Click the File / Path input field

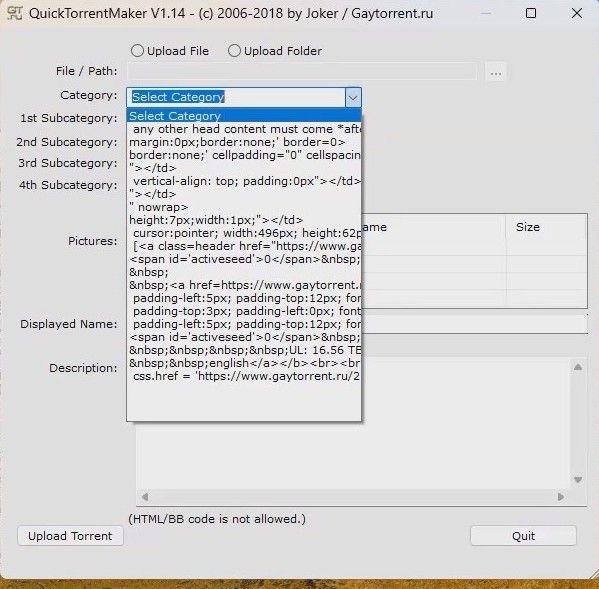click(x=303, y=71)
